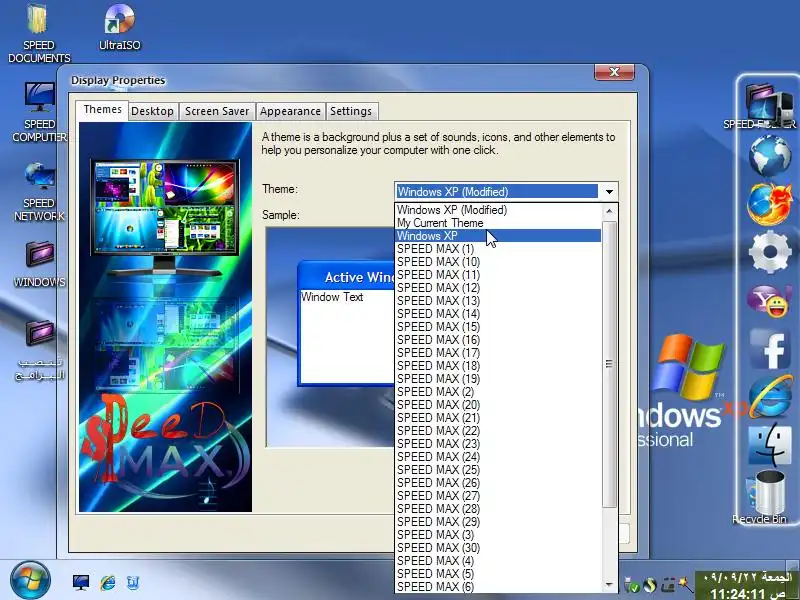Choose SPEED MAX (18) entry
Image resolution: width=800 pixels, height=600 pixels.
click(498, 366)
